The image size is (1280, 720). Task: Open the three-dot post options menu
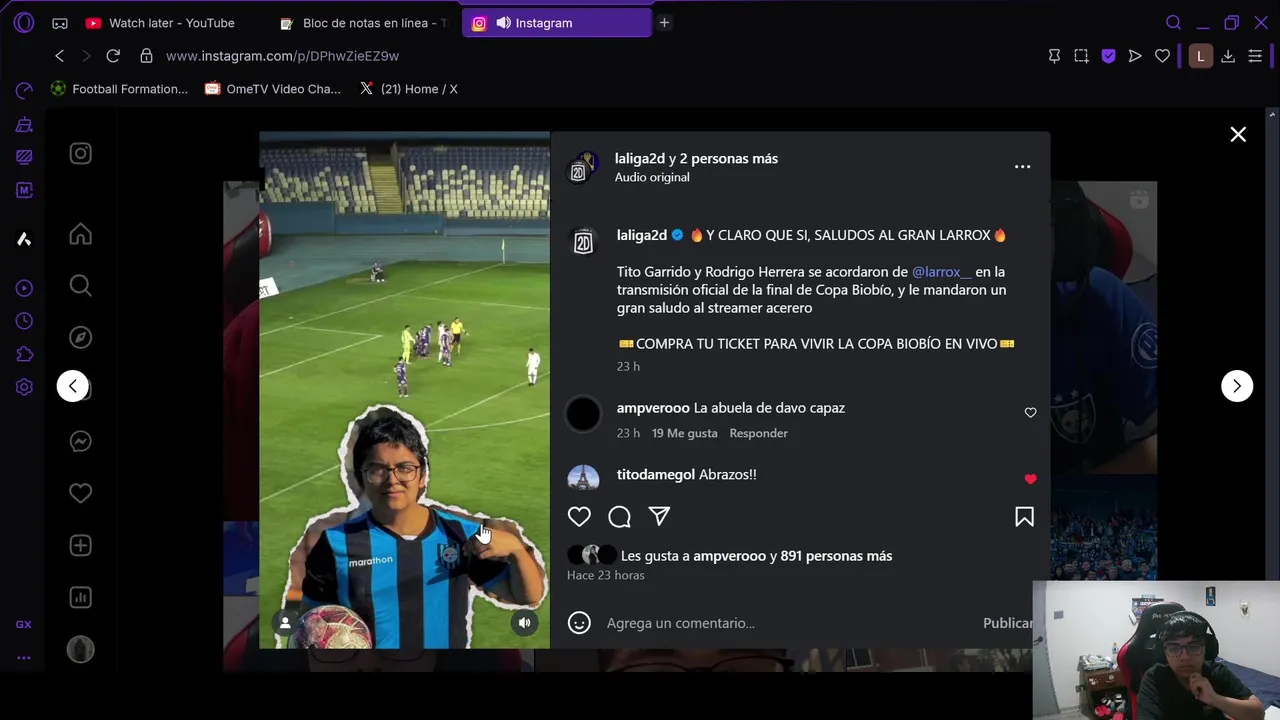tap(1022, 167)
